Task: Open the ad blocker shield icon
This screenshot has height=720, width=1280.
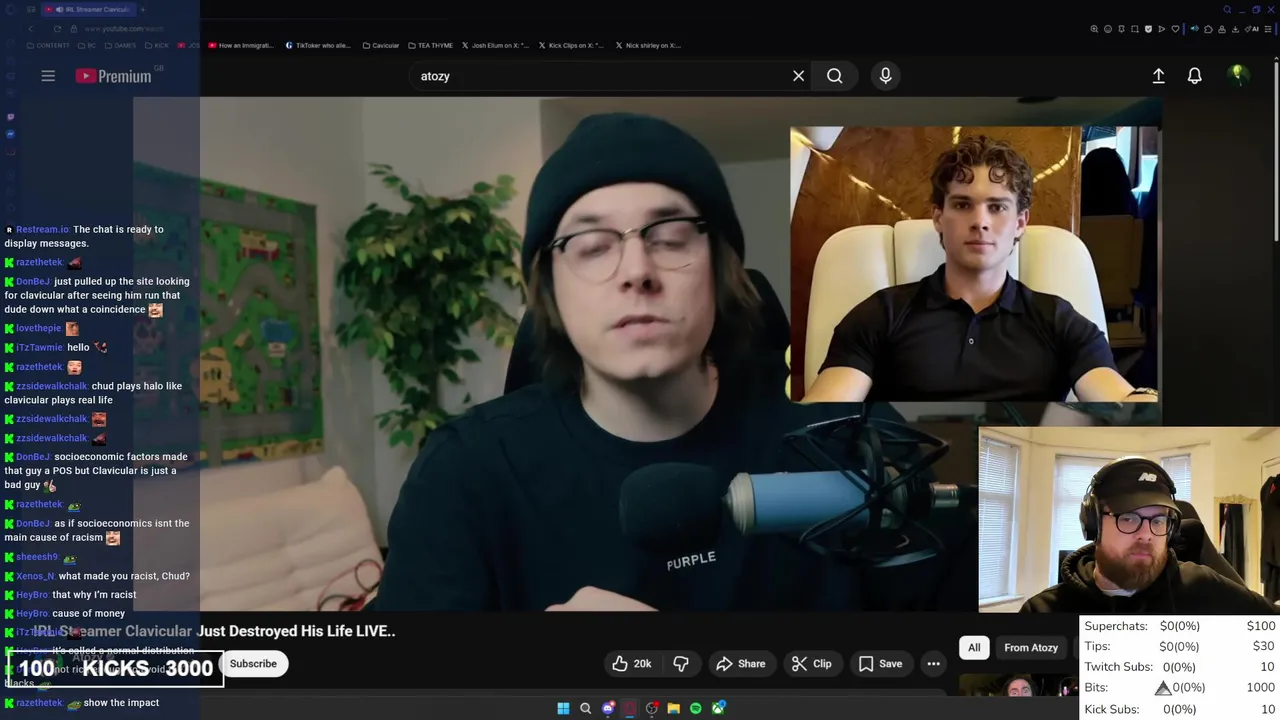Action: point(1148,29)
